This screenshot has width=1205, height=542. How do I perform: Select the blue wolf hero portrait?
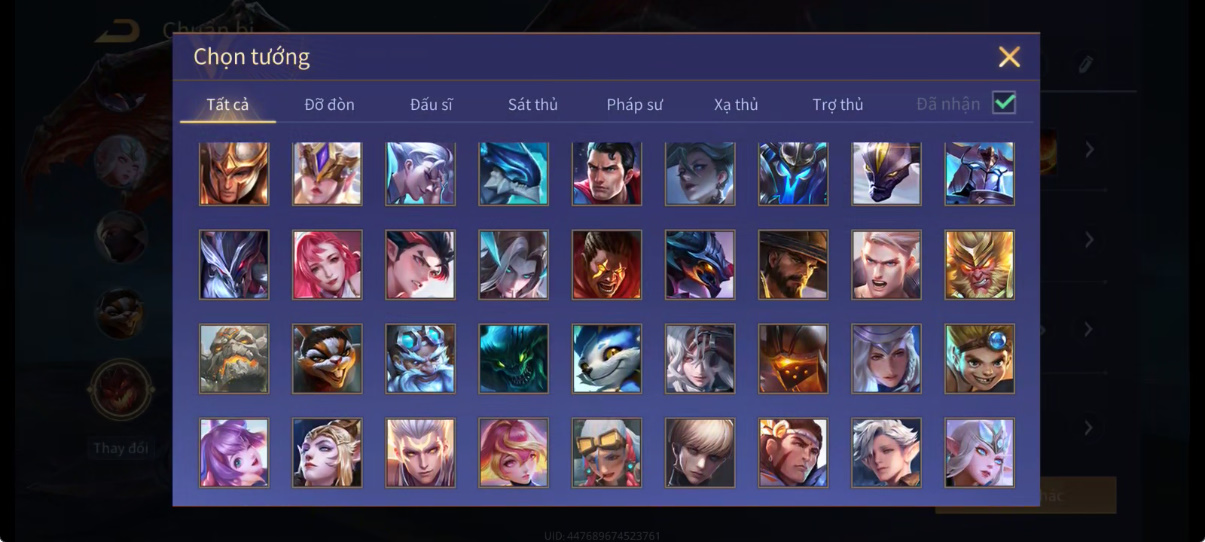click(x=607, y=358)
